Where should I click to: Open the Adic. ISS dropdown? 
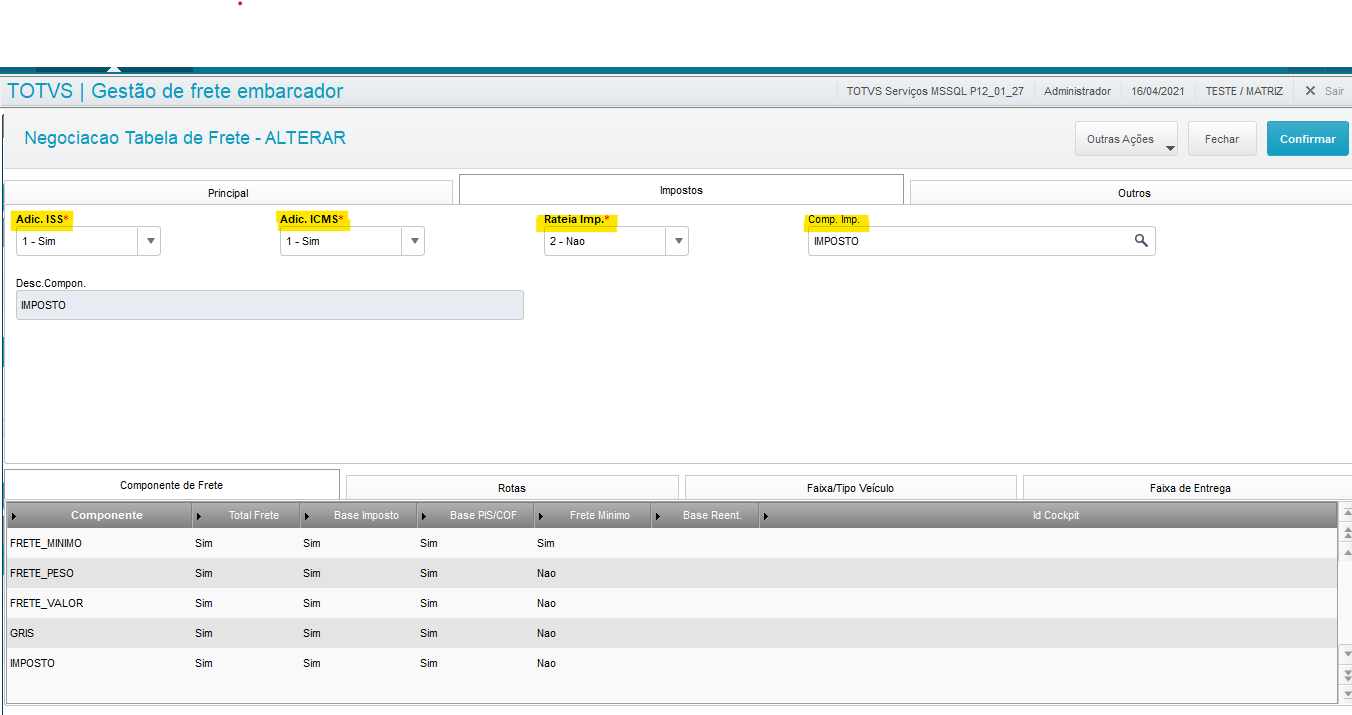(x=149, y=241)
